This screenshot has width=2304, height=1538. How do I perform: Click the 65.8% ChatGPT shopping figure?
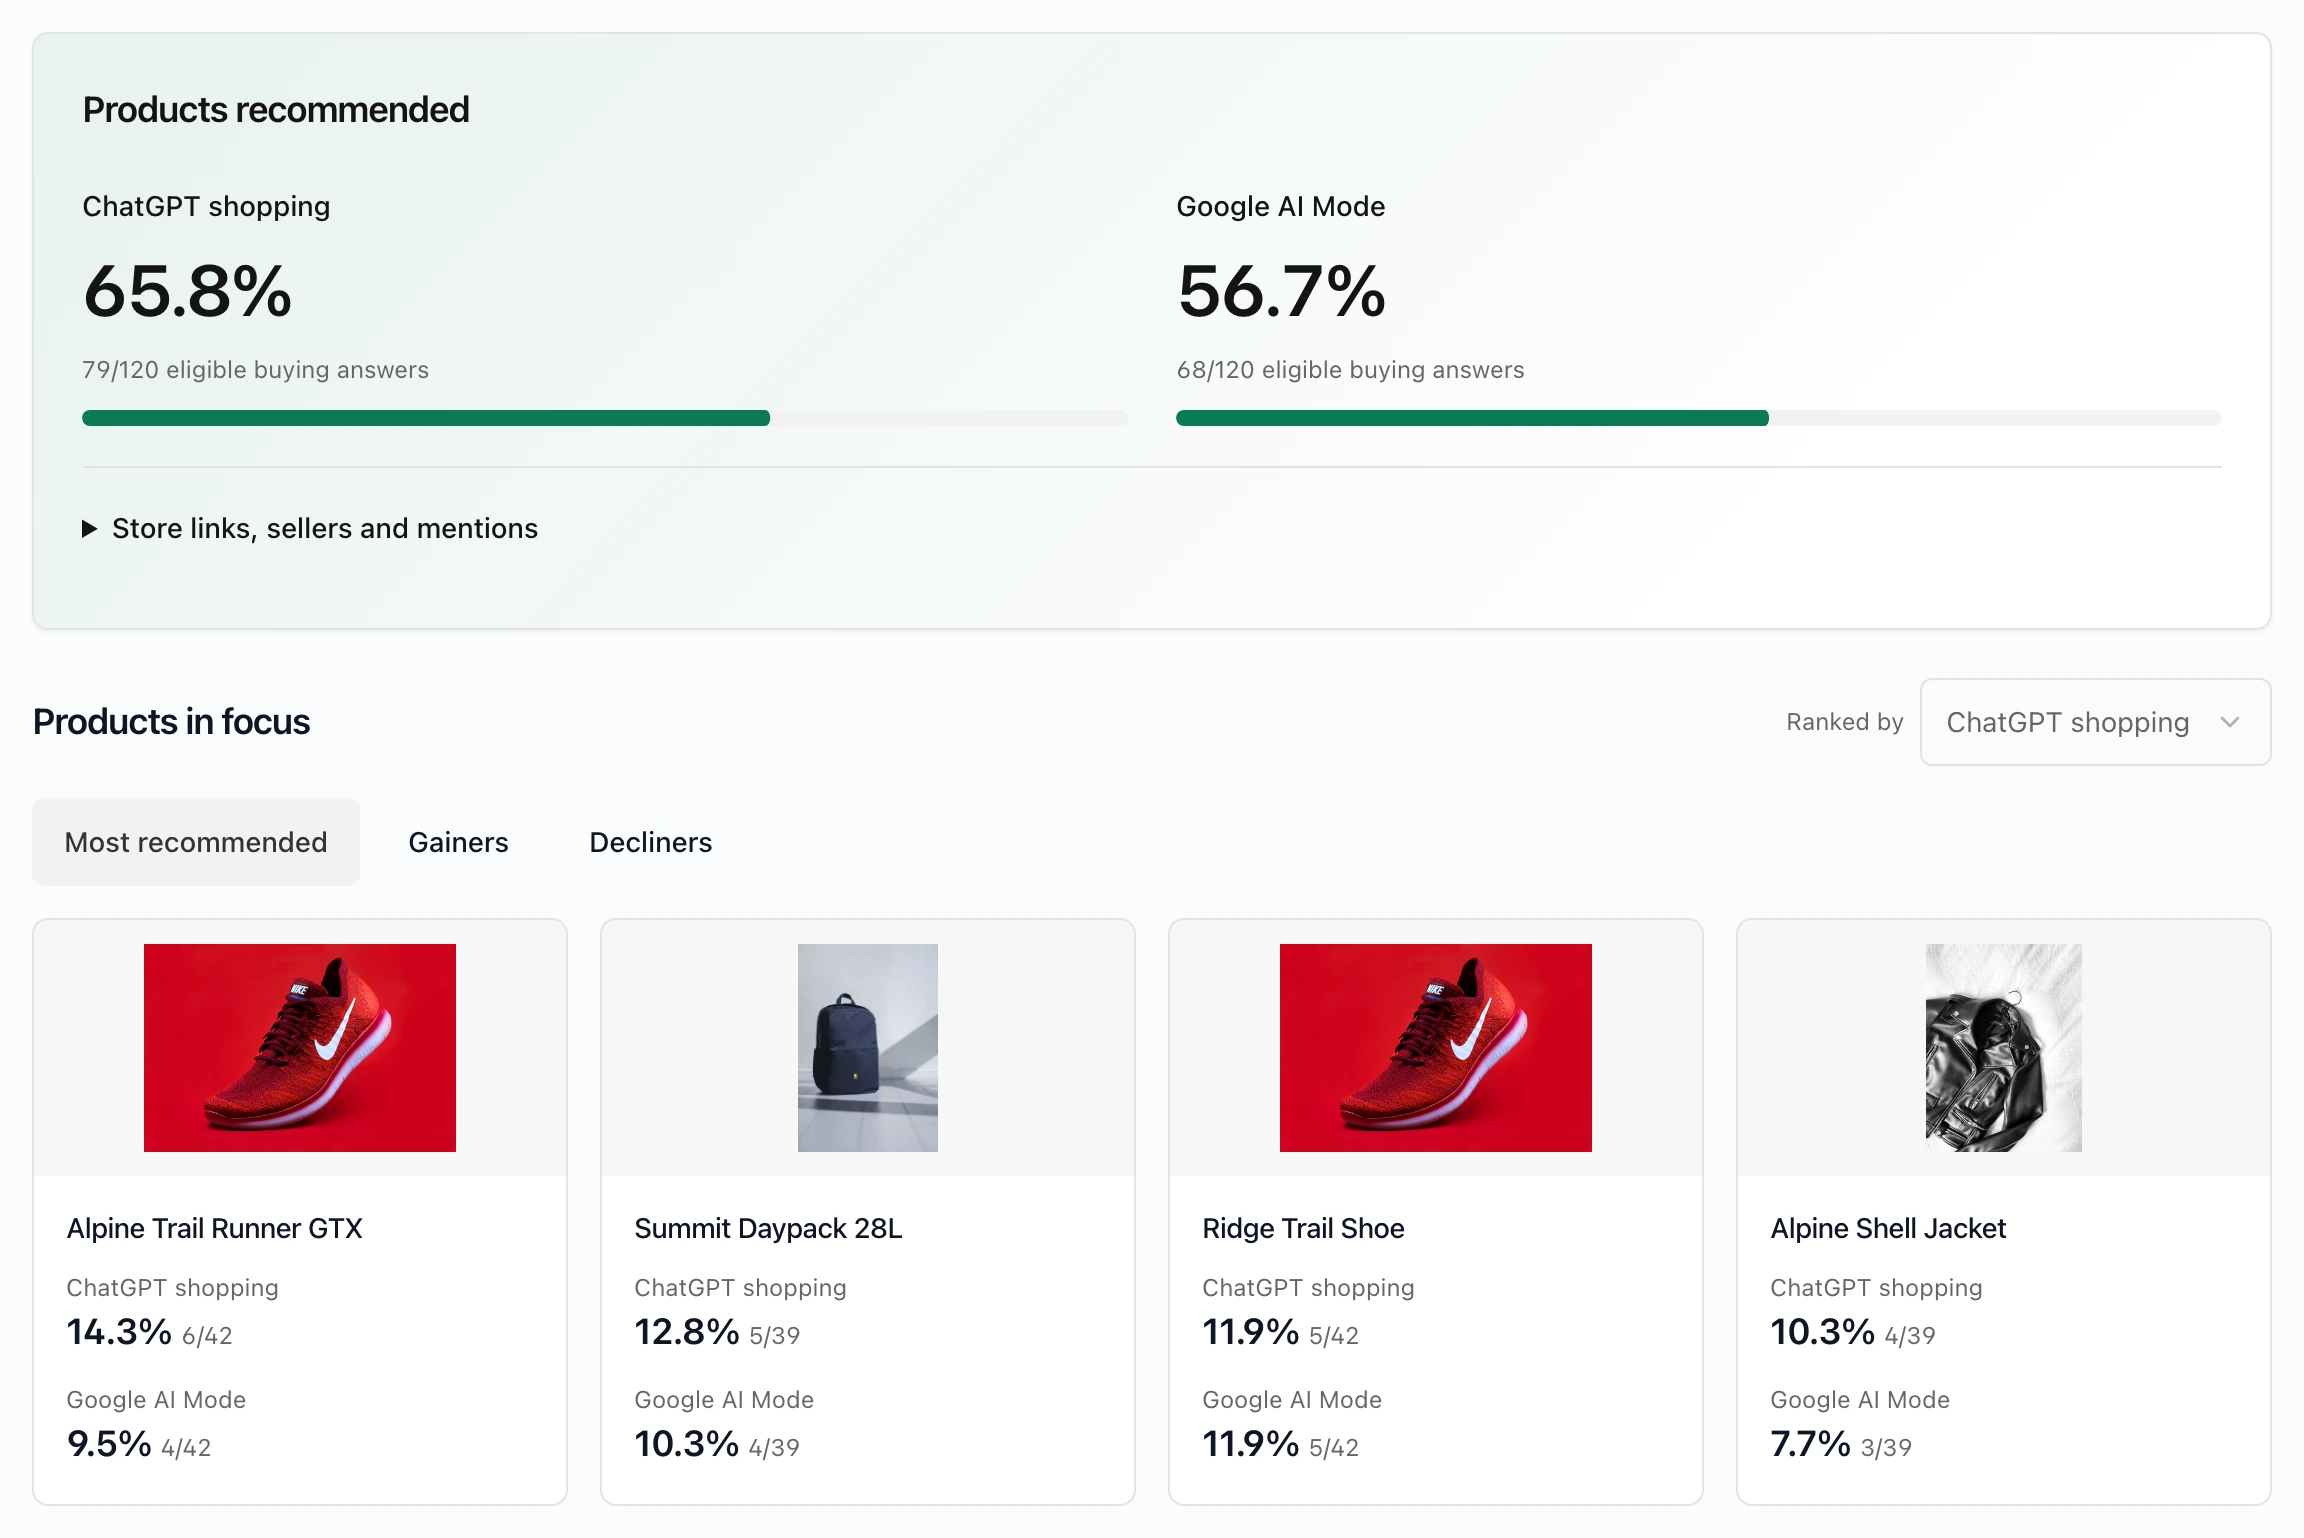click(x=188, y=292)
